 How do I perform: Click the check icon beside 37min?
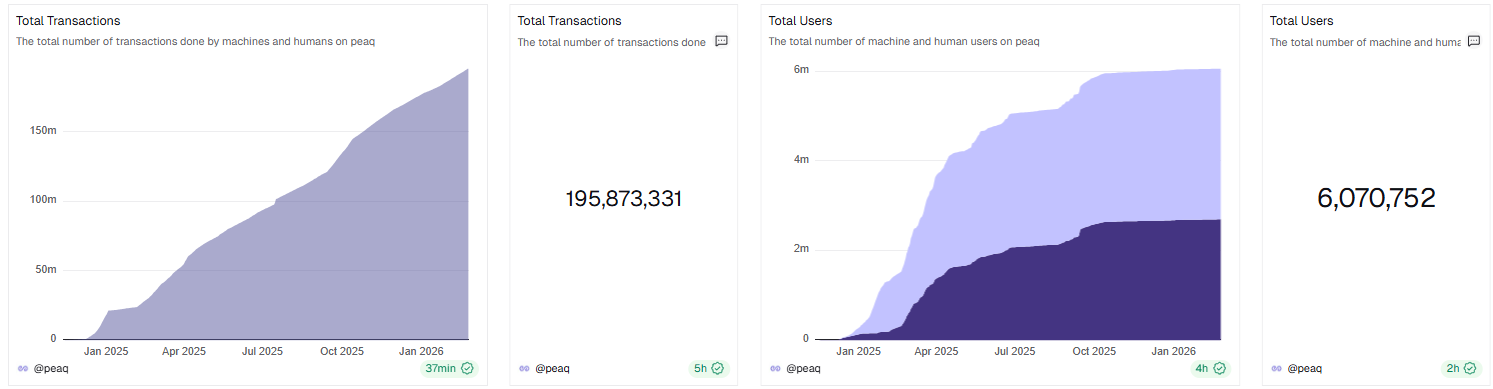click(466, 368)
